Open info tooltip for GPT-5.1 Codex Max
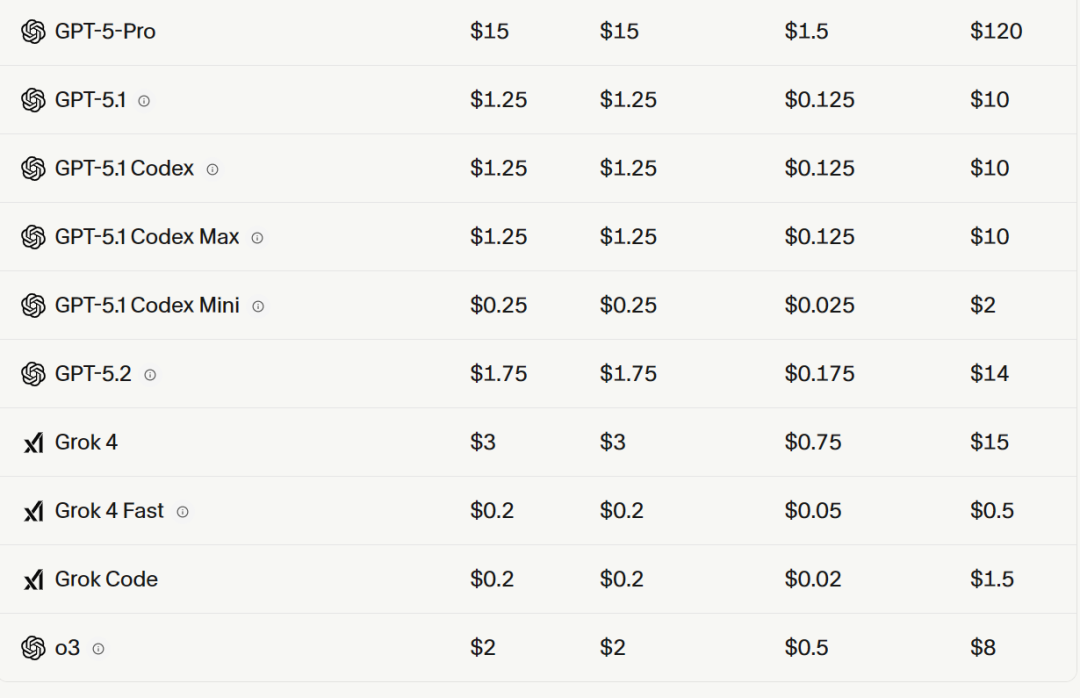The image size is (1080, 698). pos(257,238)
